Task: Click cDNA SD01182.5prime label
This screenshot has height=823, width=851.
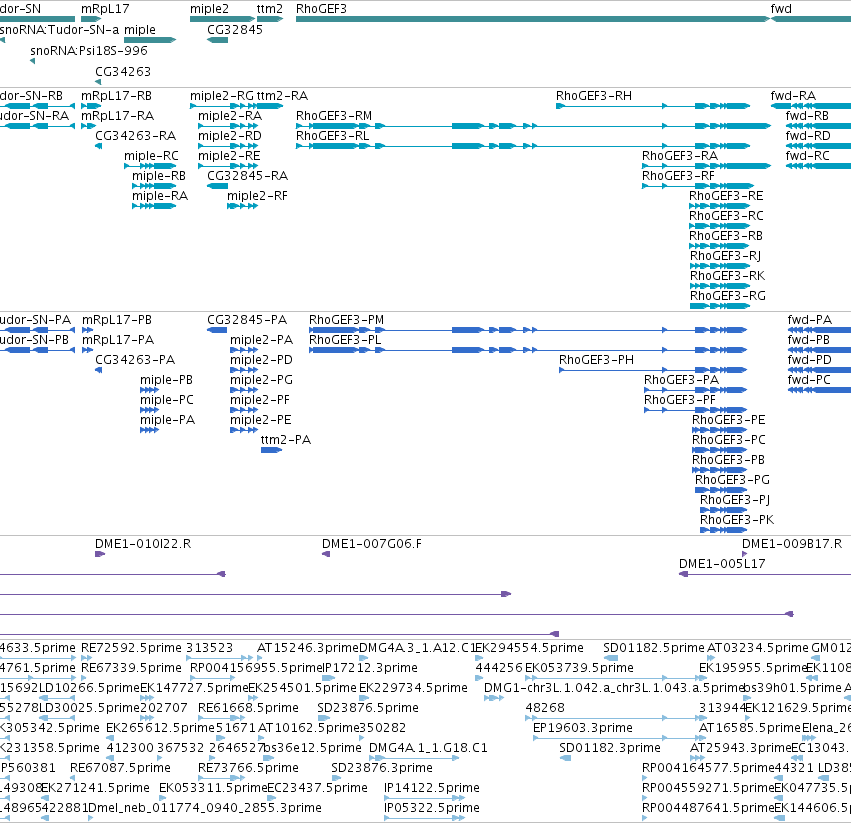Action: [654, 648]
